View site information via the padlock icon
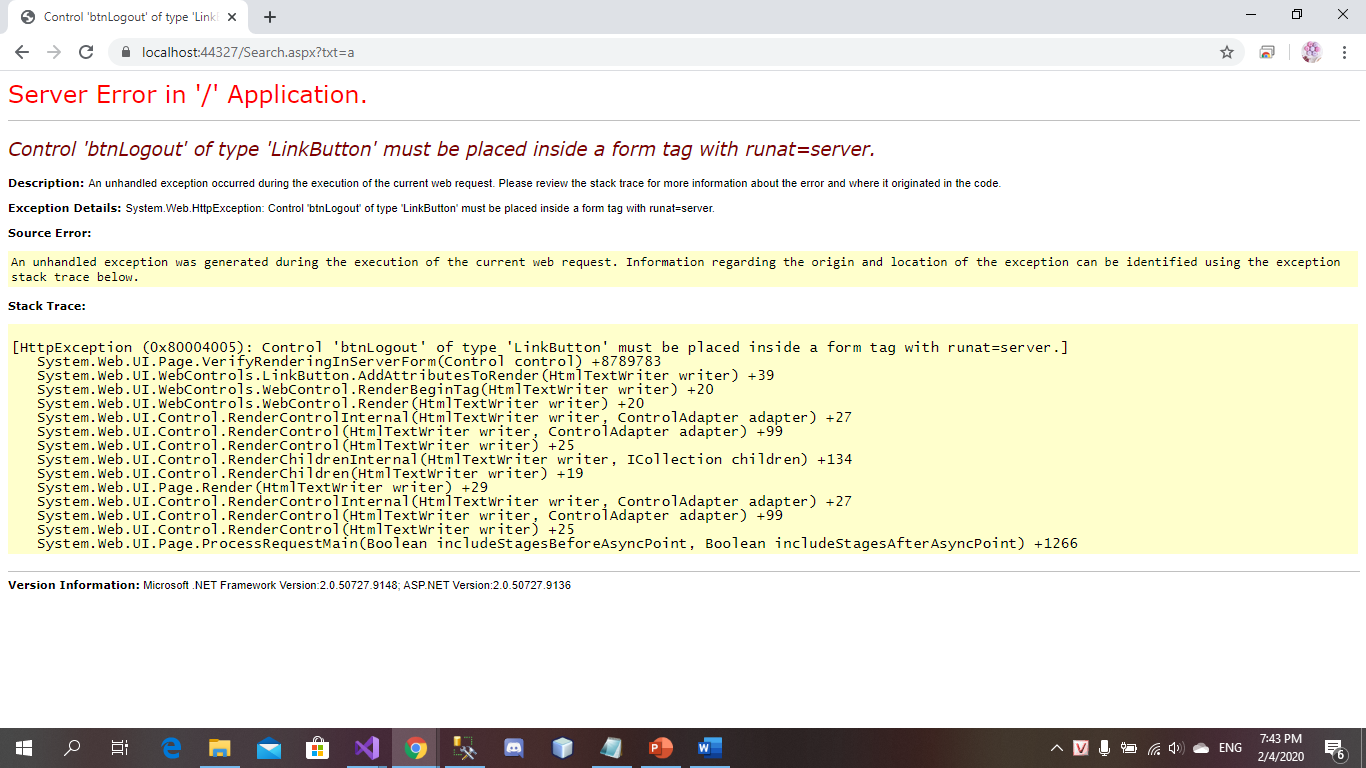1366x768 pixels. [126, 52]
